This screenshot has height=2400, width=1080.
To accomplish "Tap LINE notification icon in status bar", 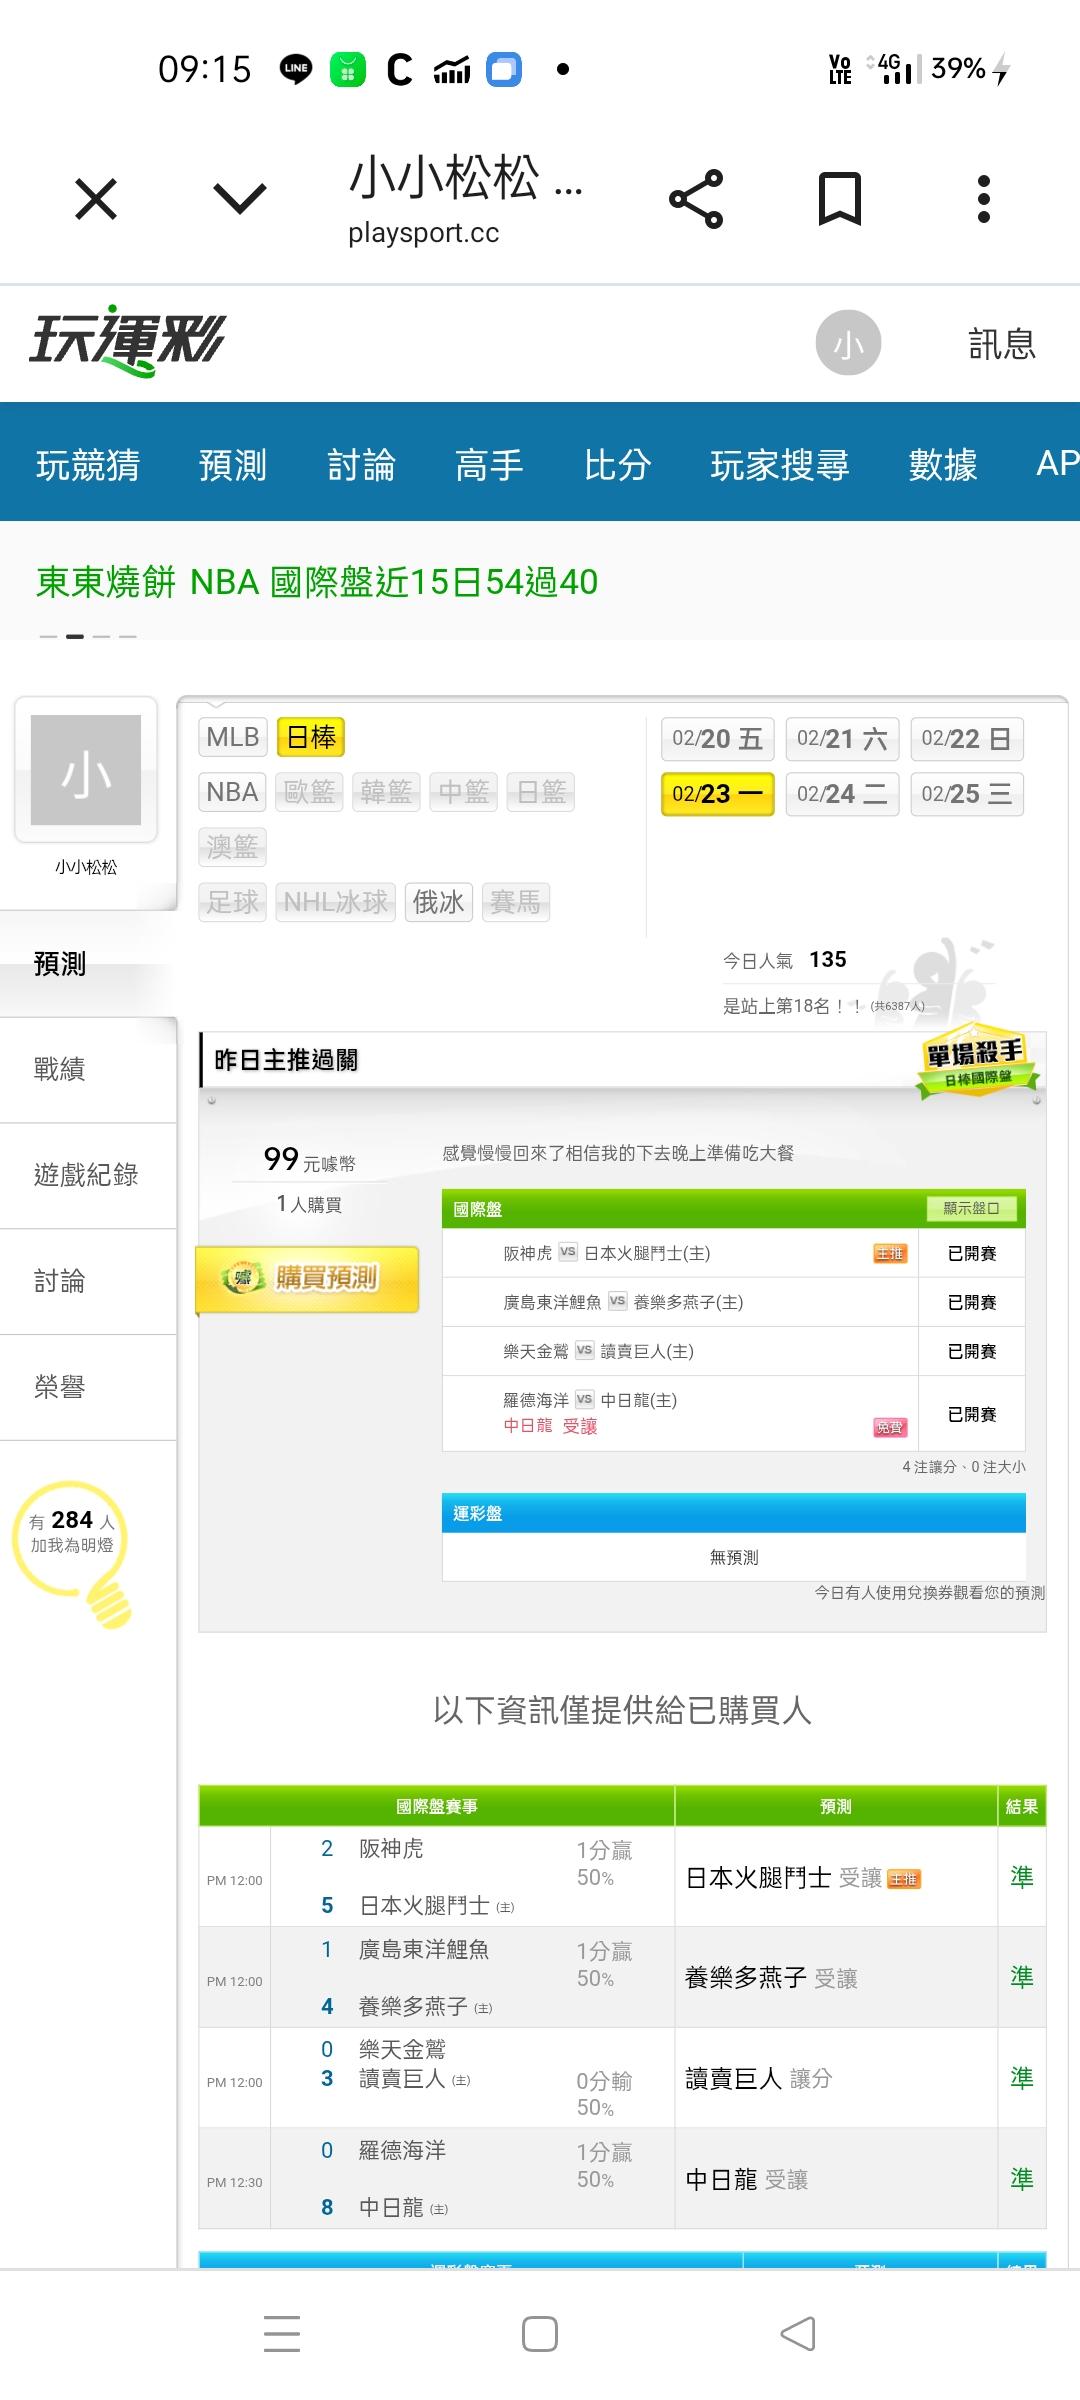I will tap(296, 68).
